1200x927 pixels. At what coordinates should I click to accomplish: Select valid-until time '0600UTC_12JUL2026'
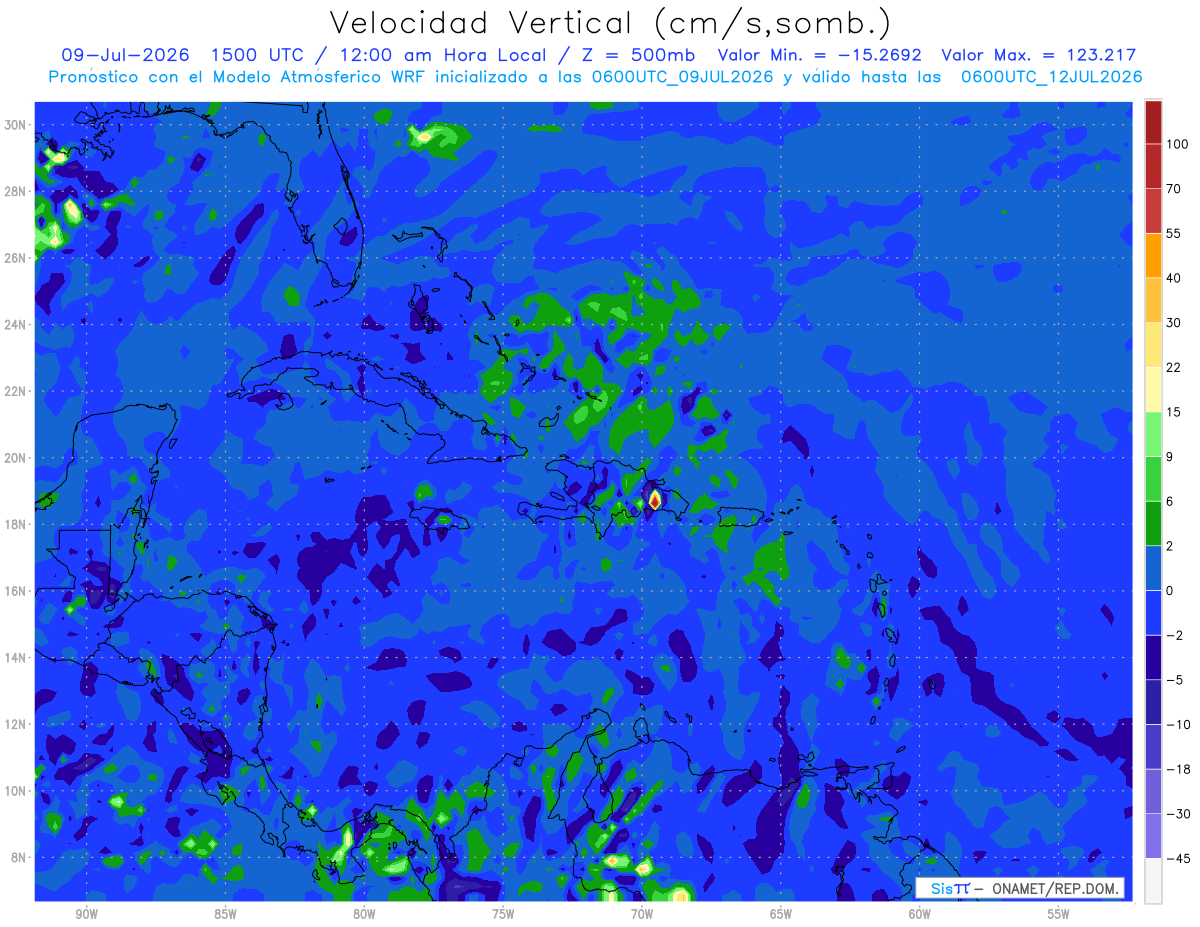[1052, 77]
